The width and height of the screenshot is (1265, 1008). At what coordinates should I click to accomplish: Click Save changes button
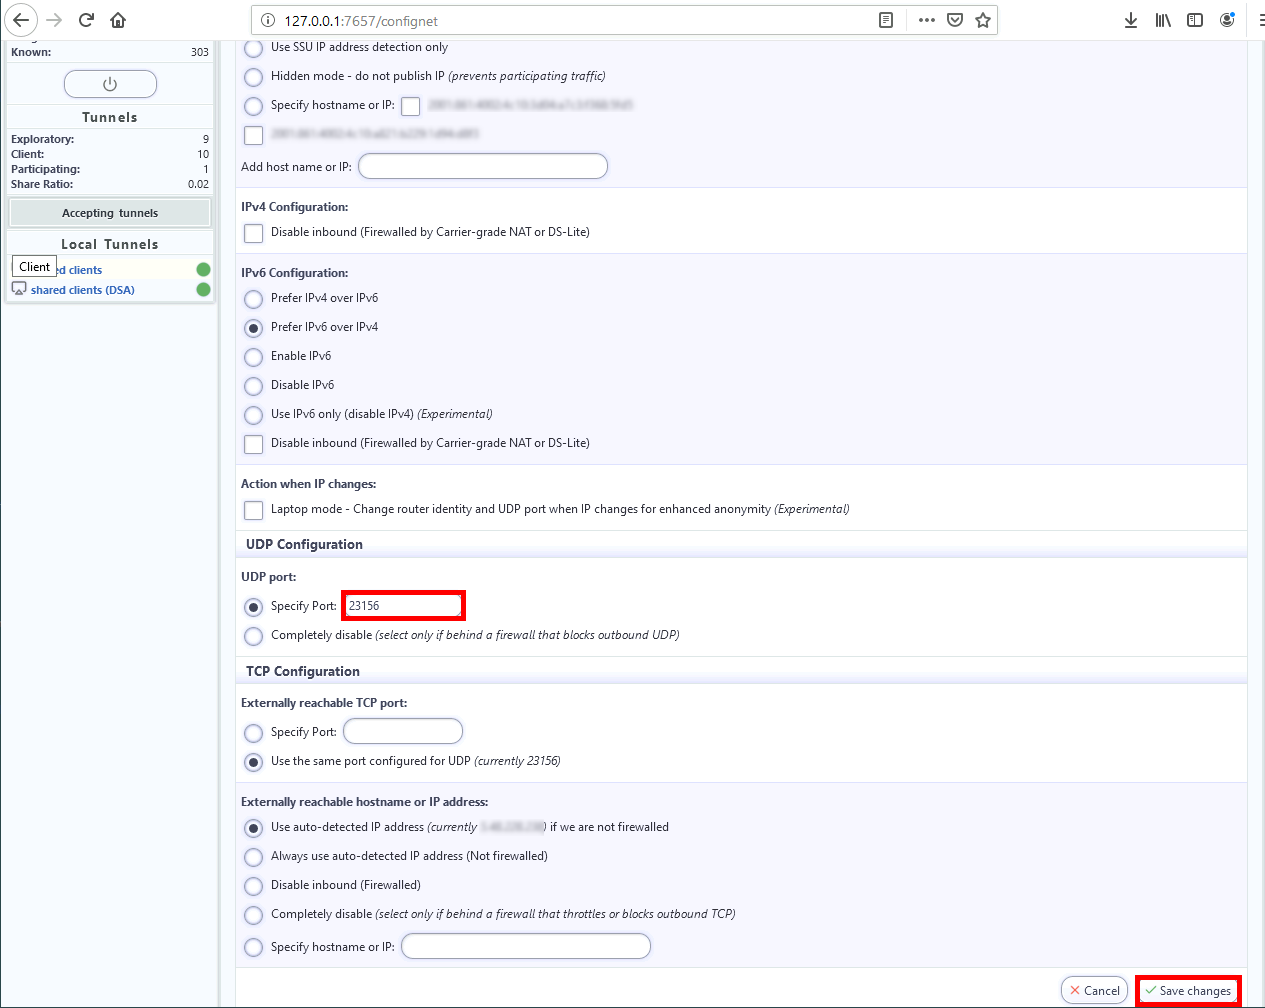coord(1188,990)
